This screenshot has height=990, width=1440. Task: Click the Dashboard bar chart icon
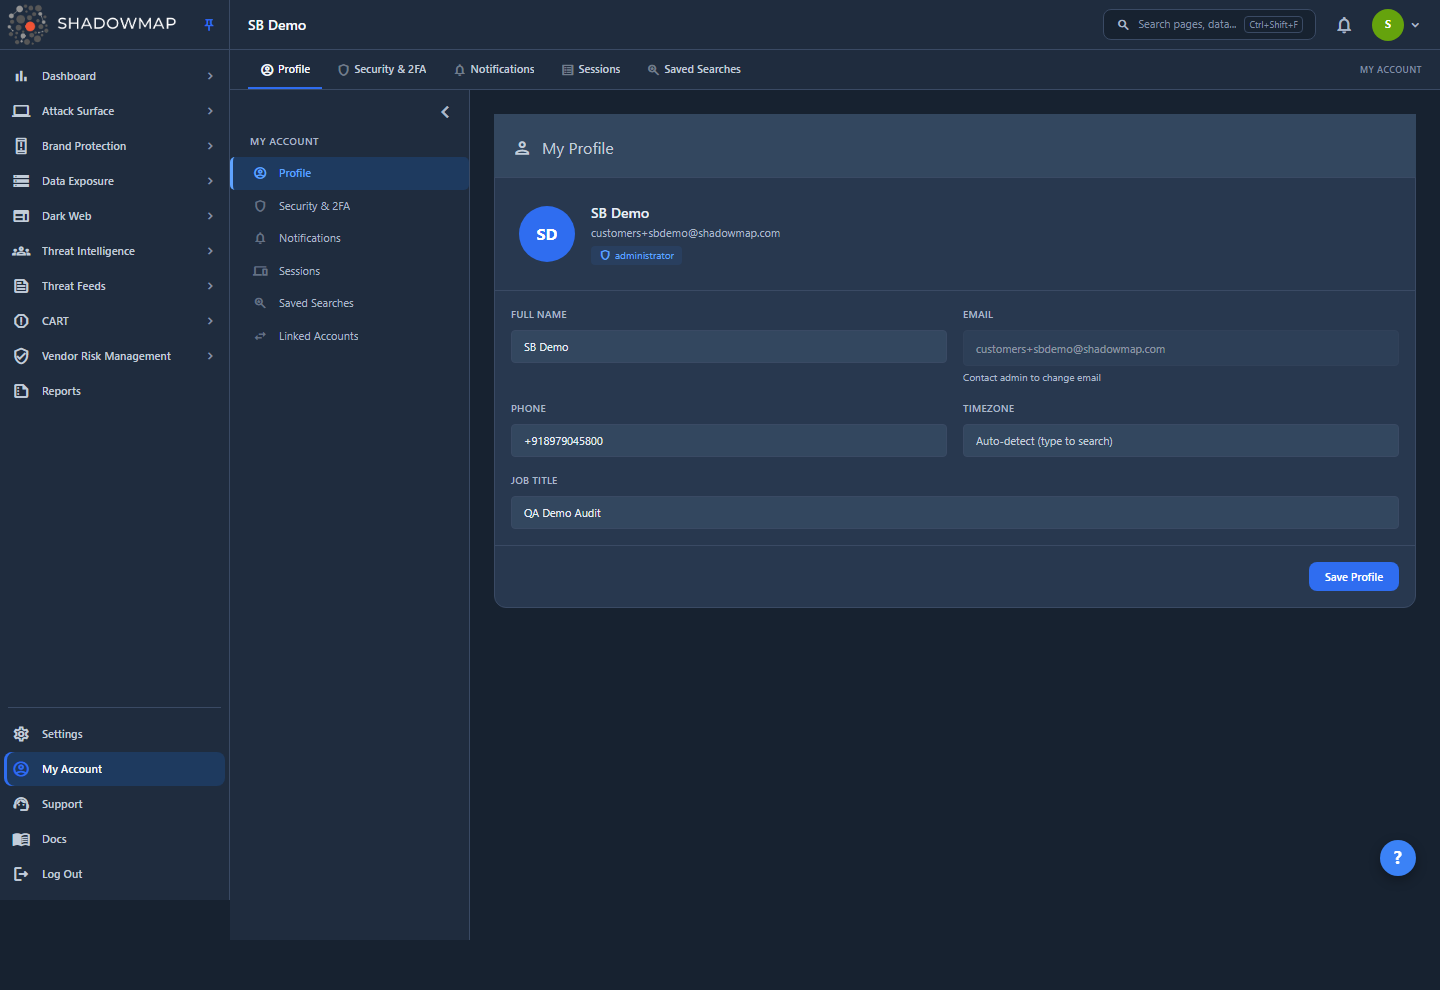[x=21, y=76]
